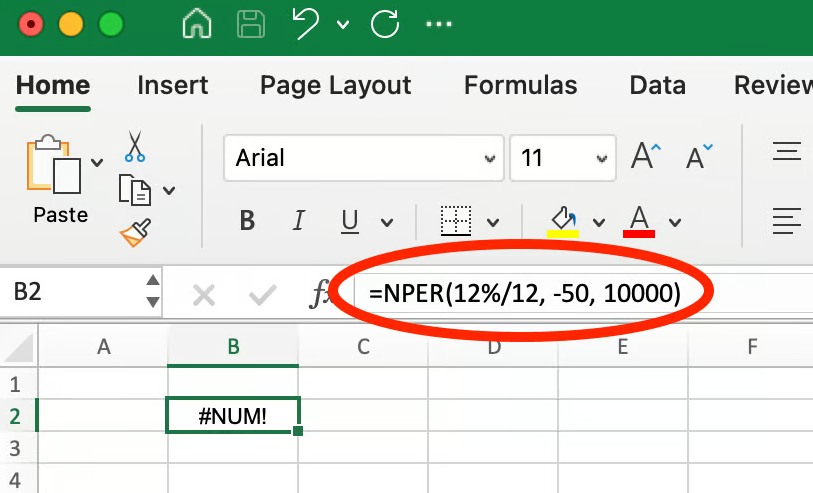Switch to the Insert tab
Image resolution: width=813 pixels, height=493 pixels.
pyautogui.click(x=171, y=86)
